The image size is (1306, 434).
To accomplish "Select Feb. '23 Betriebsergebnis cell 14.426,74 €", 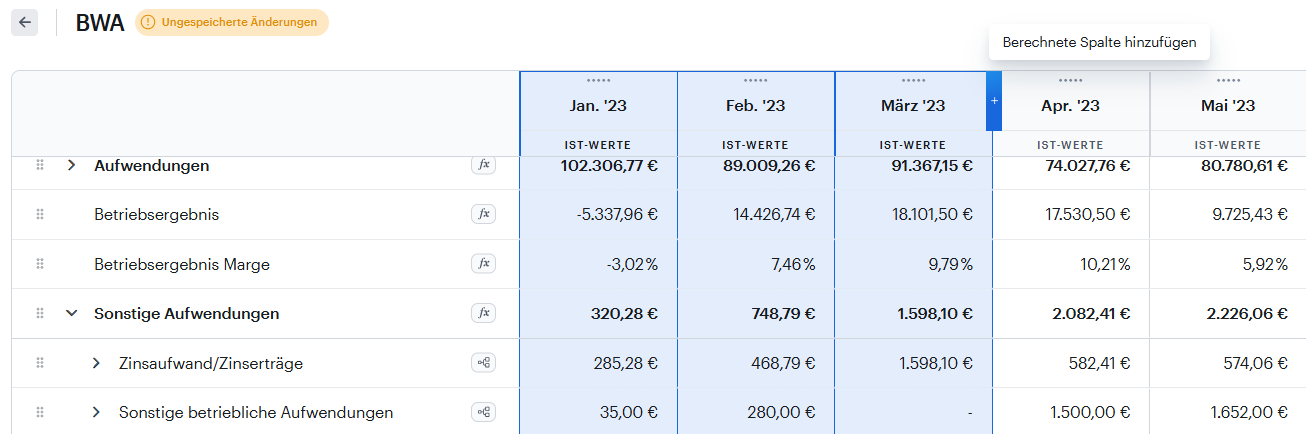I will point(768,214).
